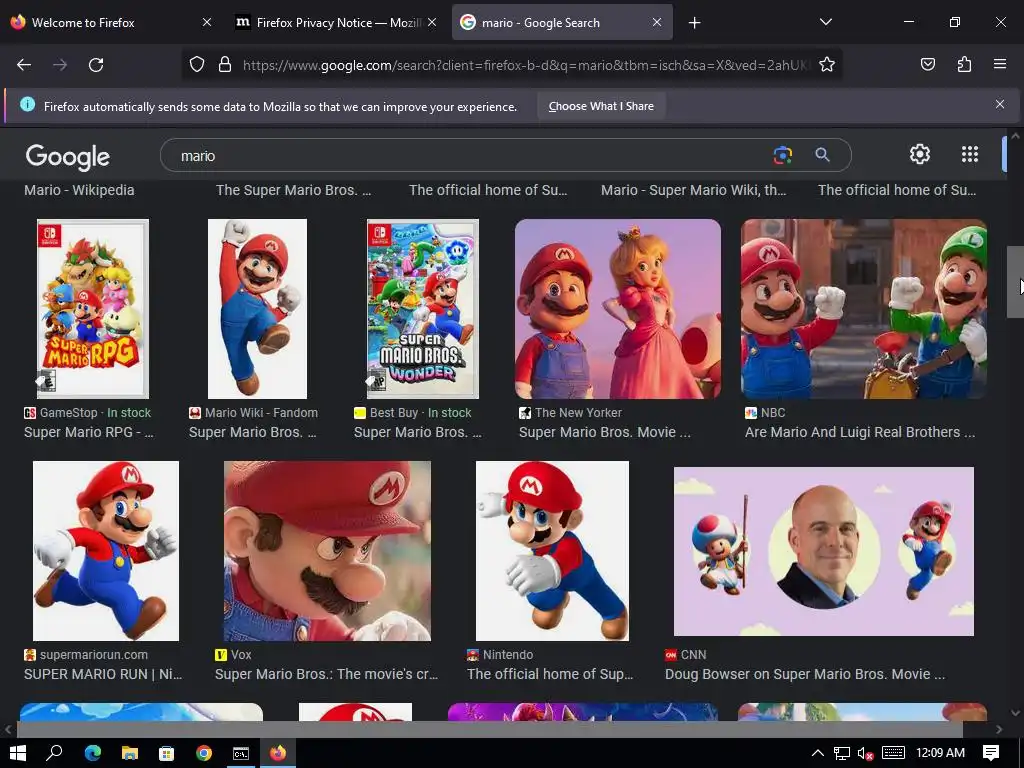Click the Mario - Wikipedia result title
This screenshot has height=768, width=1024.
coord(79,190)
